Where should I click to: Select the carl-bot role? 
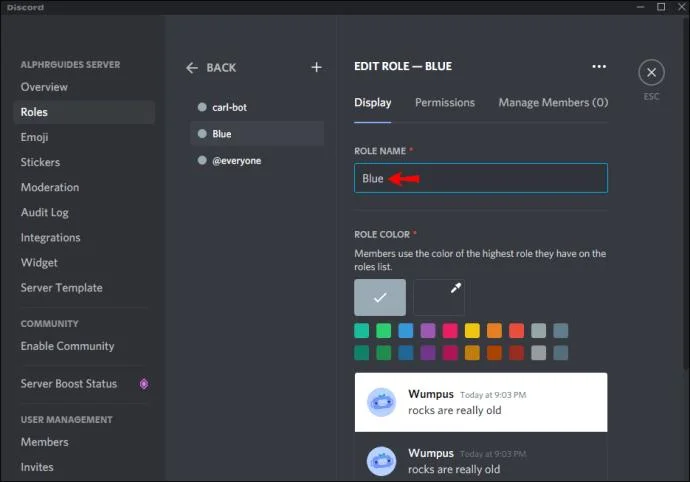tap(257, 107)
